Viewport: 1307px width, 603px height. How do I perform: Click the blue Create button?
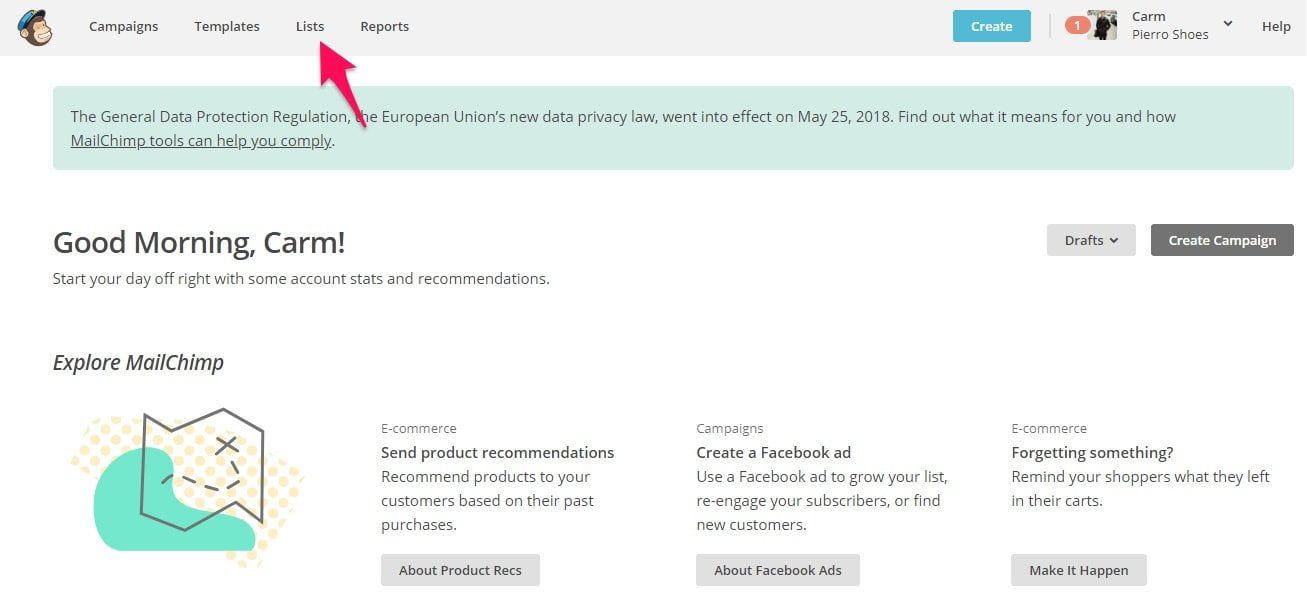point(992,26)
